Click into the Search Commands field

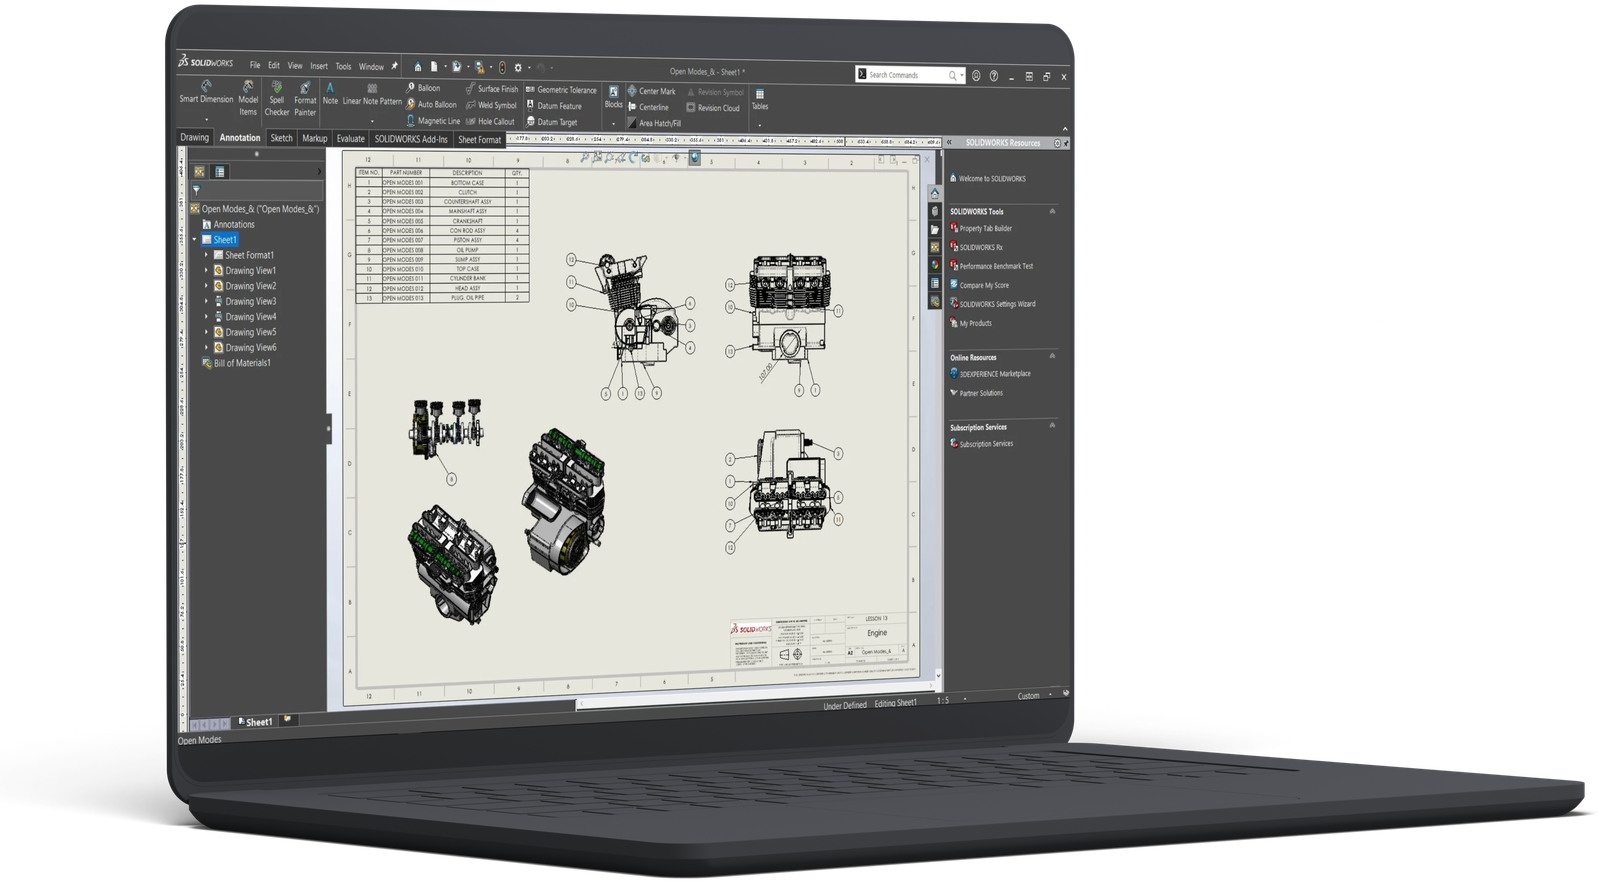[905, 75]
